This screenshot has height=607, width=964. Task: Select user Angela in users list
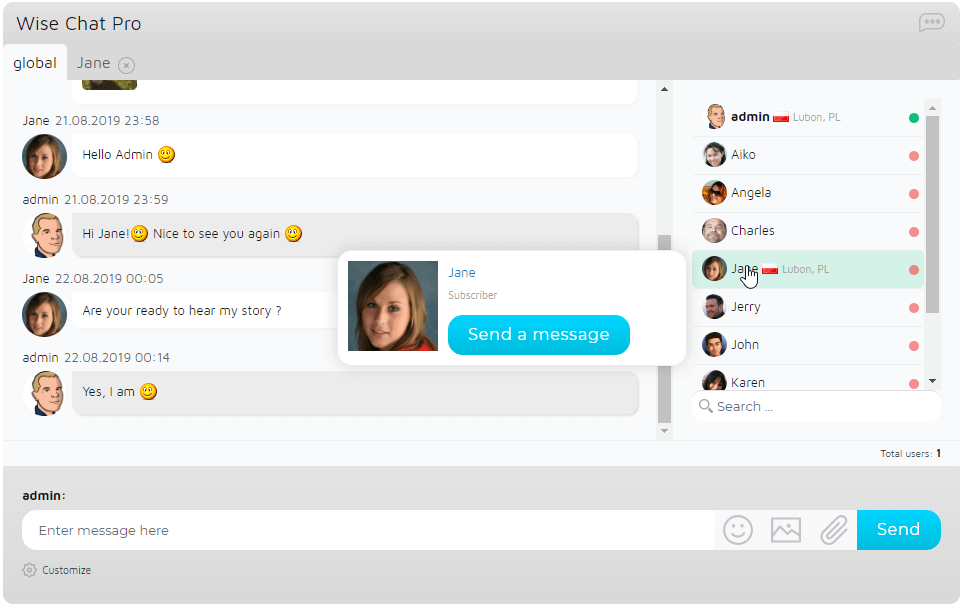808,193
